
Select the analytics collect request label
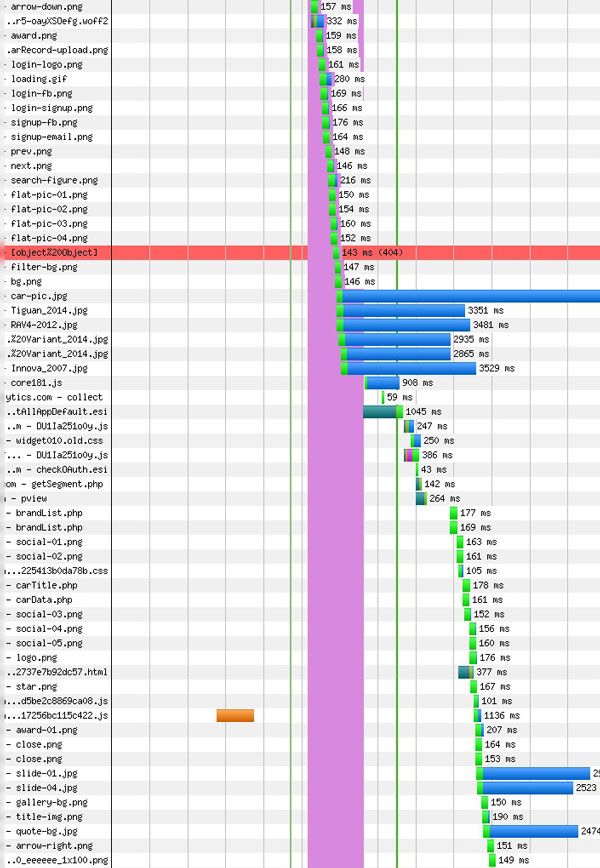pos(54,397)
